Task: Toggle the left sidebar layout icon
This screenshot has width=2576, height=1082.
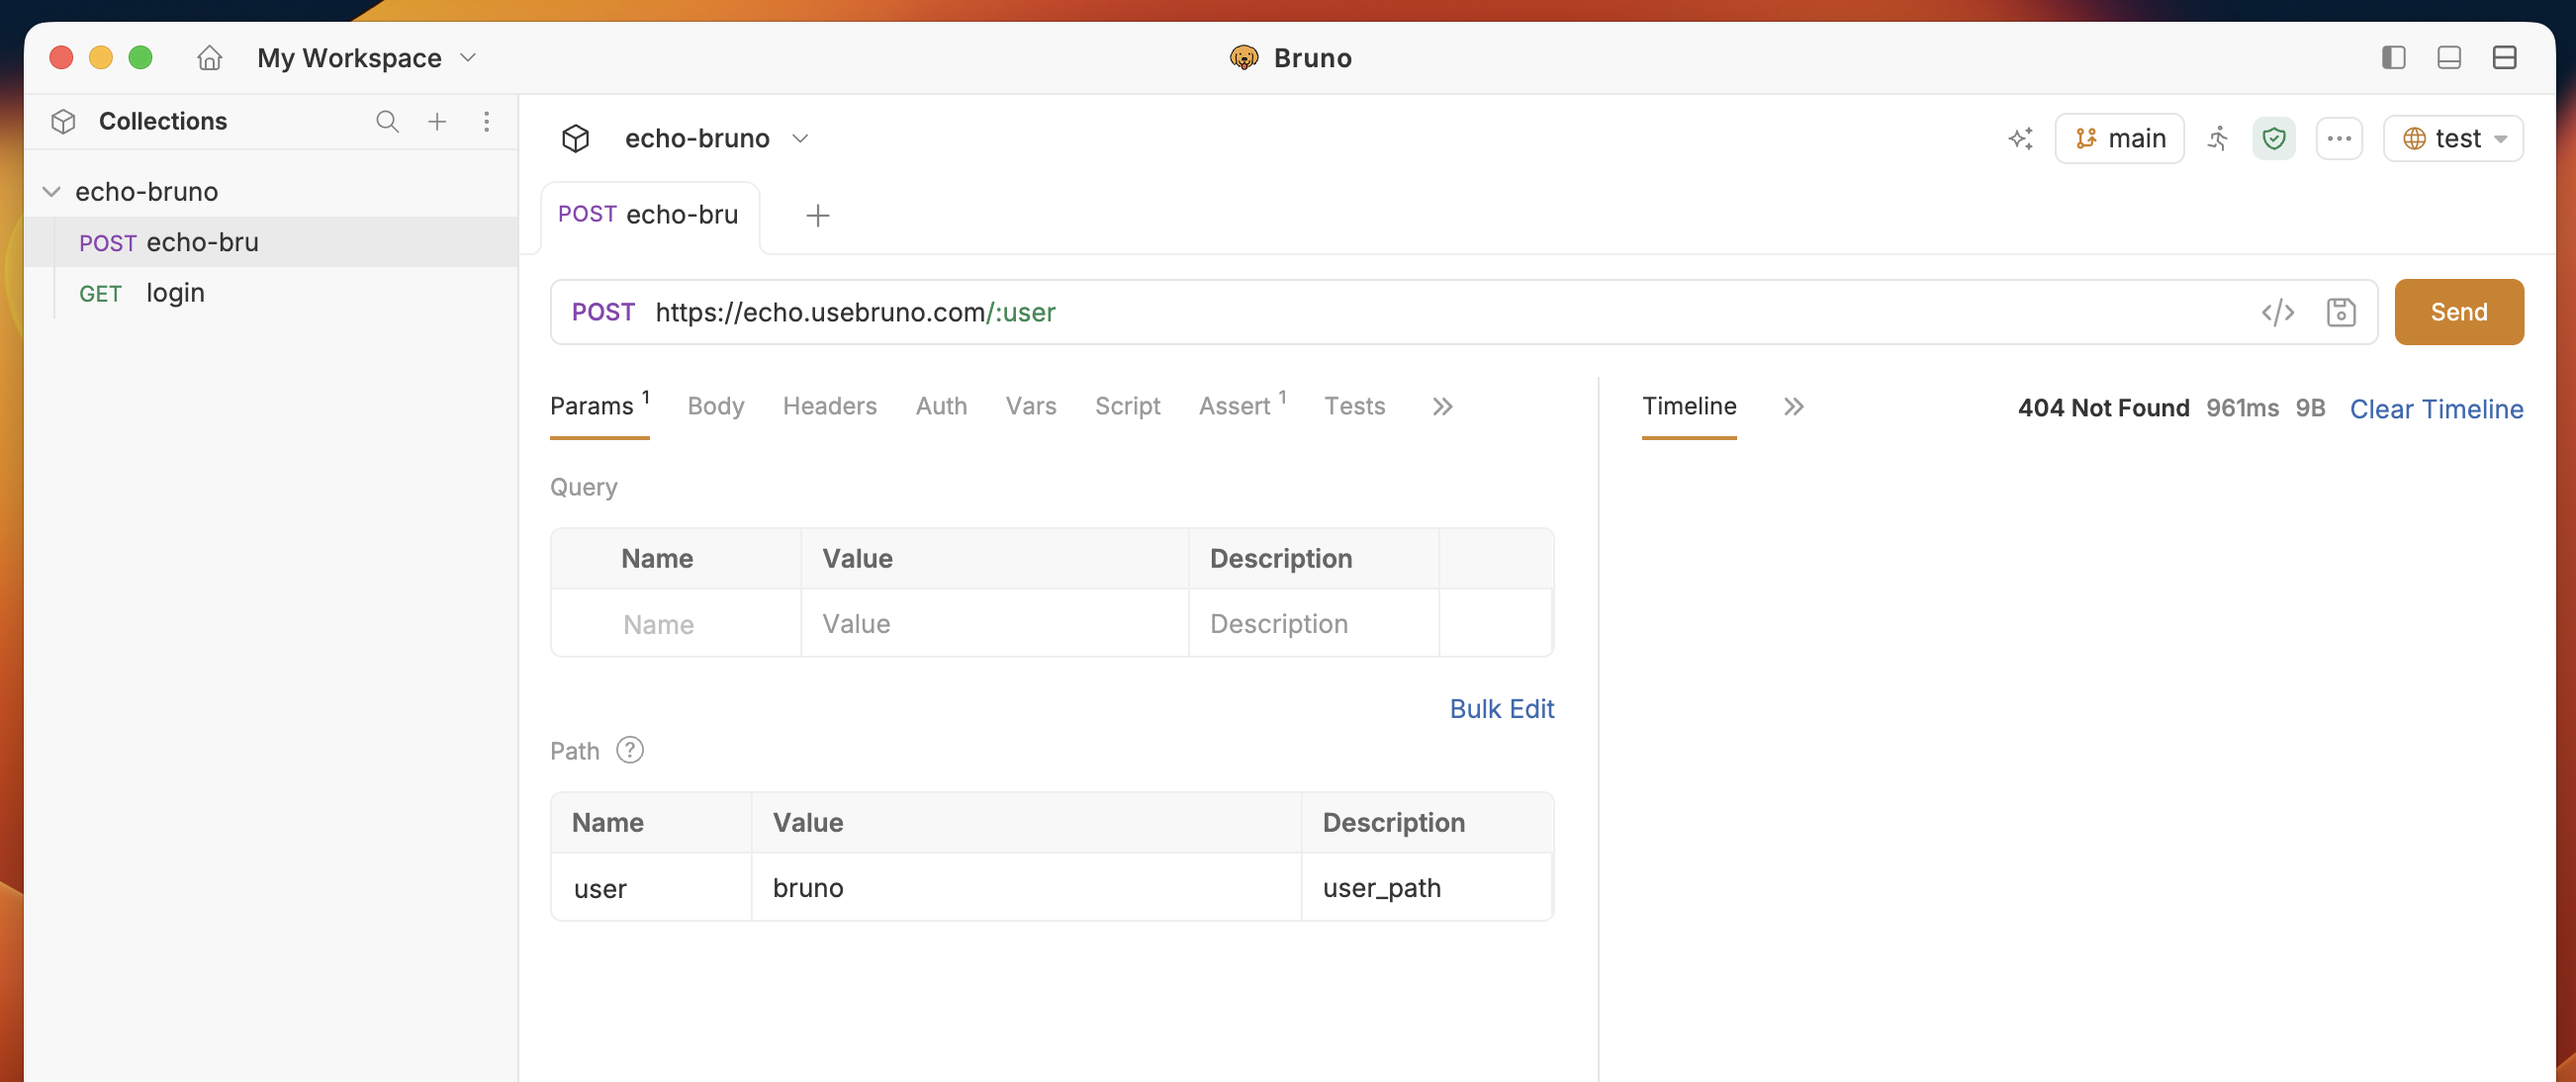Action: pyautogui.click(x=2393, y=58)
